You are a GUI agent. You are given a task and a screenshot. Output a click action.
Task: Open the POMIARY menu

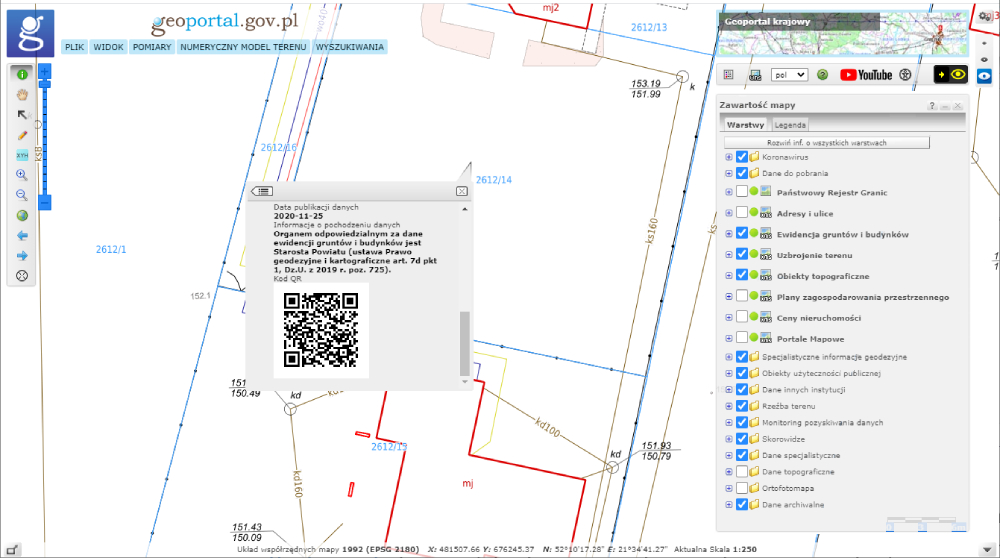click(x=152, y=47)
